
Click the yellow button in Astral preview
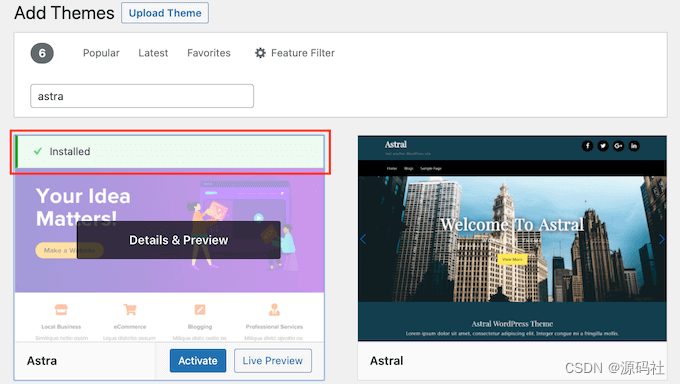(512, 259)
